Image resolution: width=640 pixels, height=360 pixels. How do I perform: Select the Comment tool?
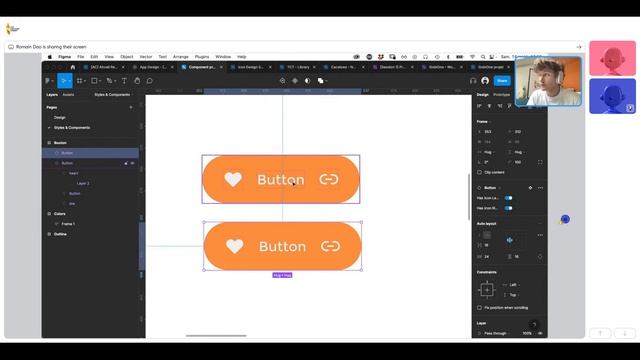point(150,81)
